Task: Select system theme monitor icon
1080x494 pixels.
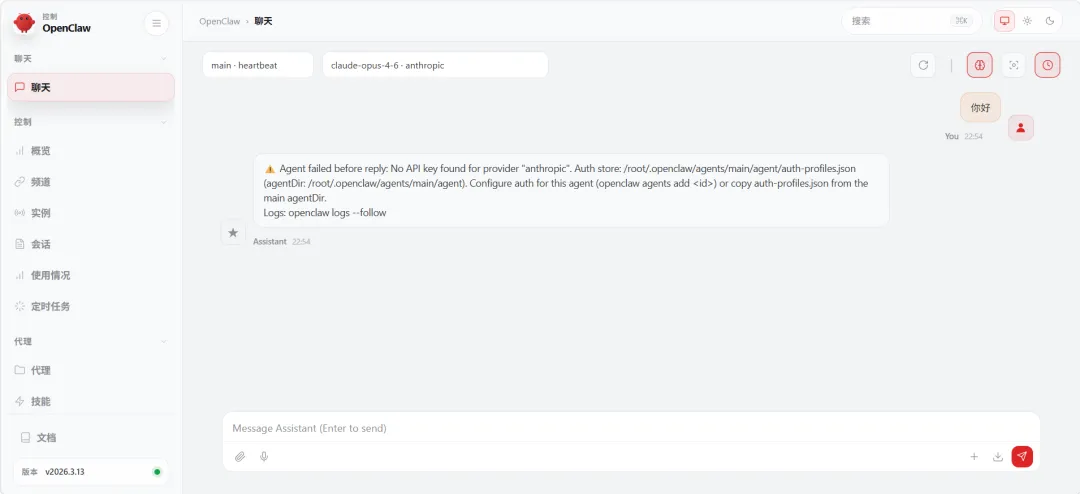Action: pyautogui.click(x=1004, y=21)
